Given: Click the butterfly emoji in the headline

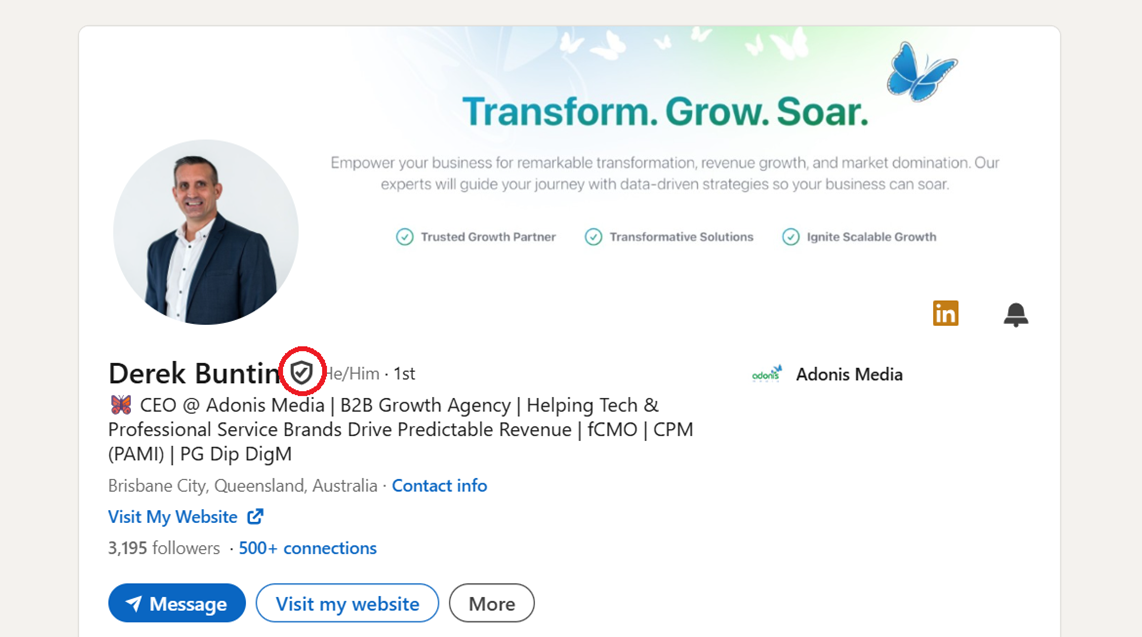Looking at the screenshot, I should coord(120,405).
